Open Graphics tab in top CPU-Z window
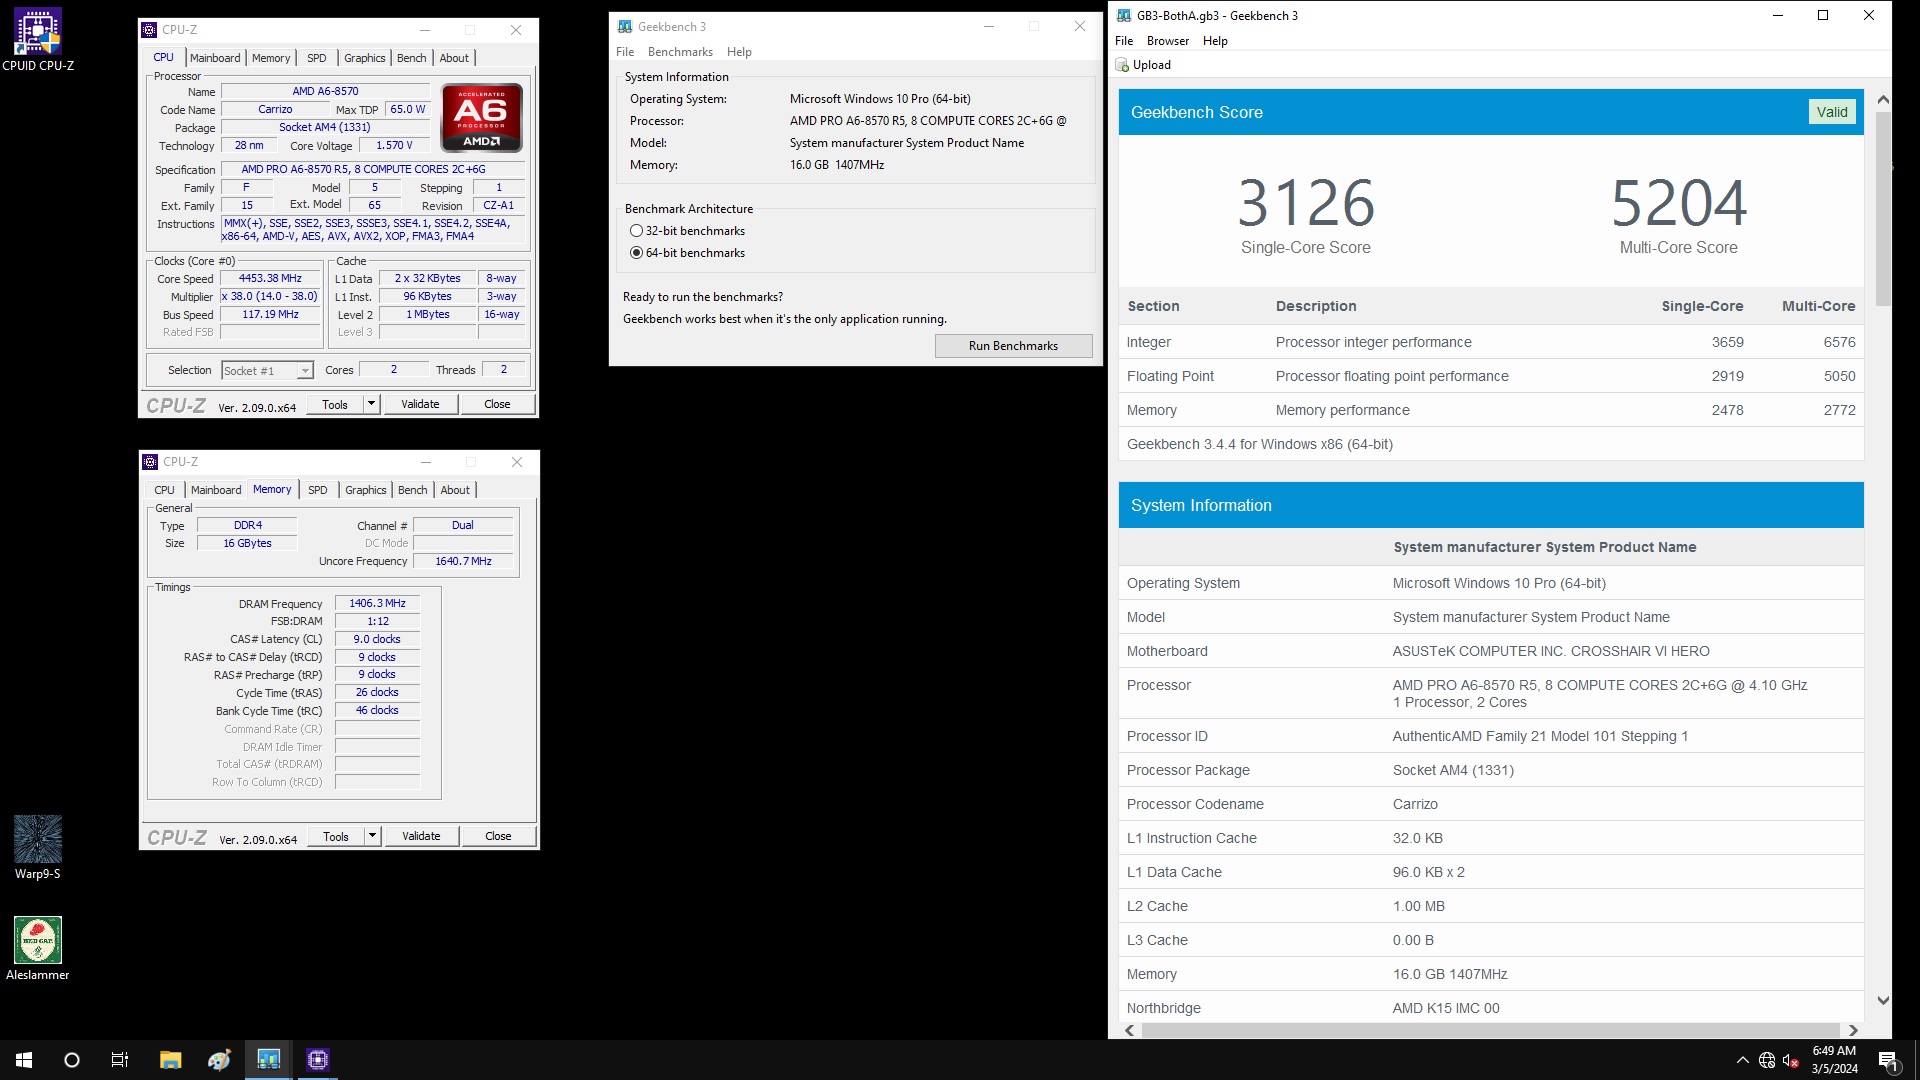Viewport: 1920px width, 1080px height. tap(365, 58)
